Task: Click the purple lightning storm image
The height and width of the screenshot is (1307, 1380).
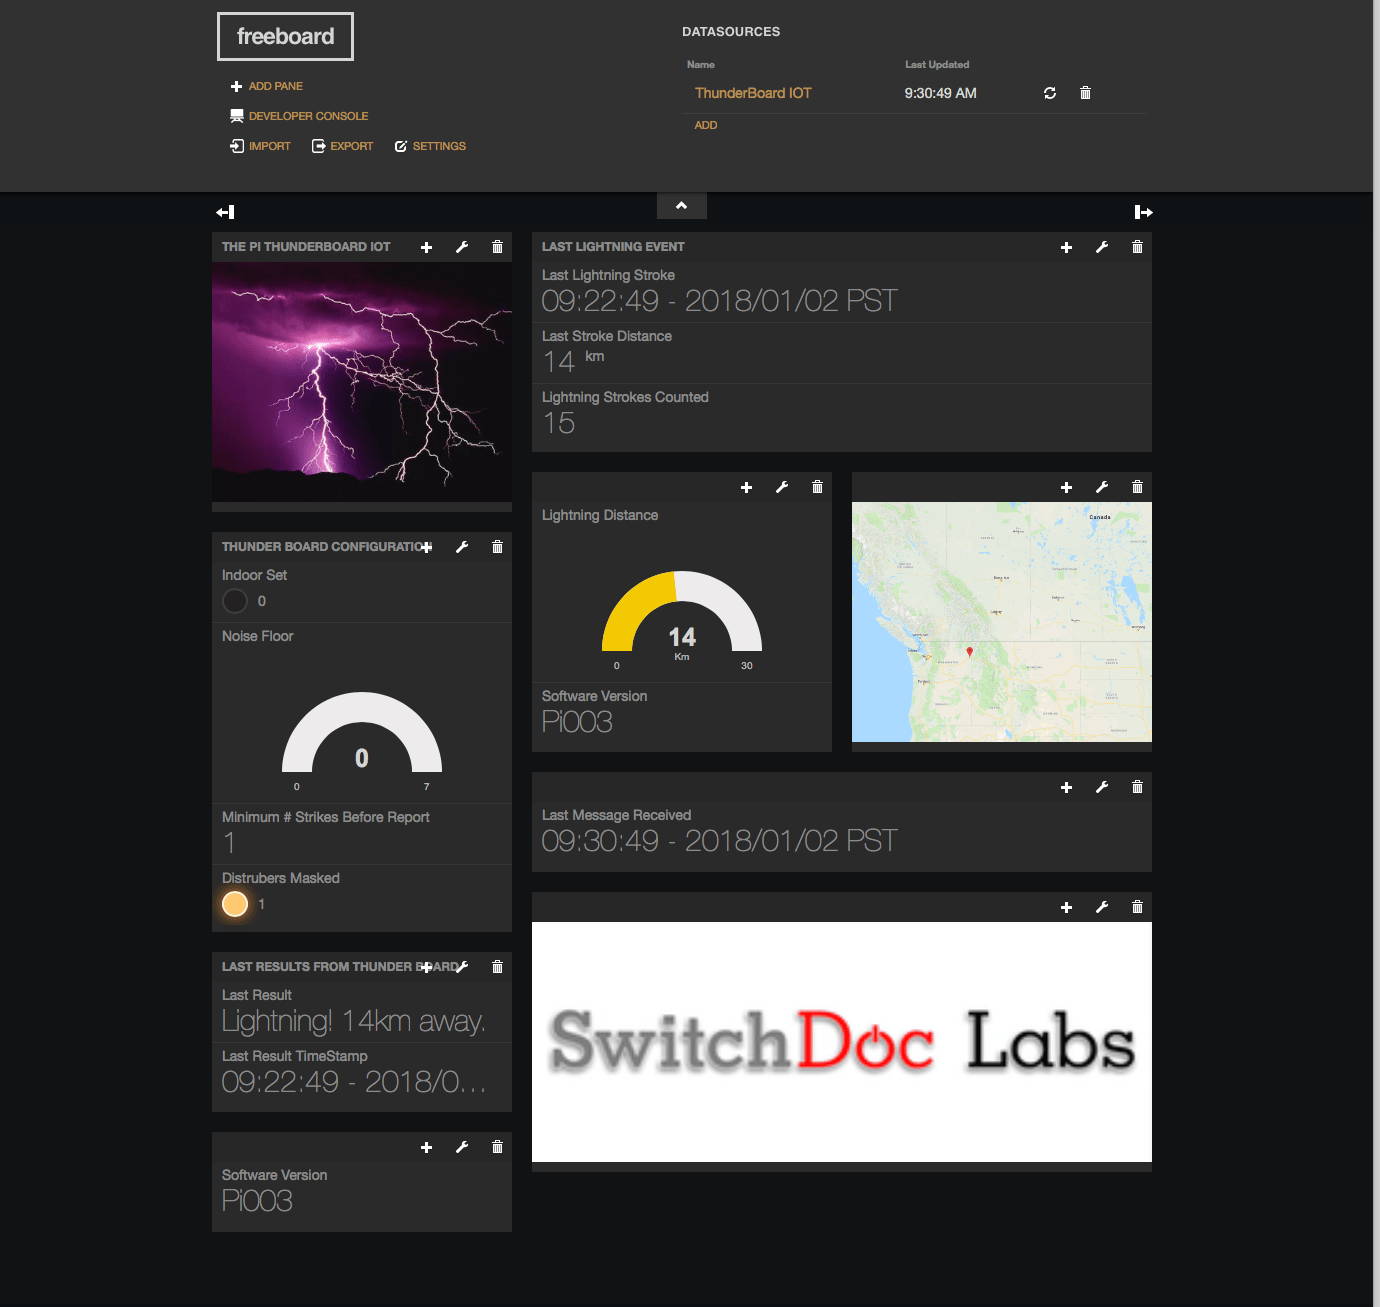Action: point(362,382)
